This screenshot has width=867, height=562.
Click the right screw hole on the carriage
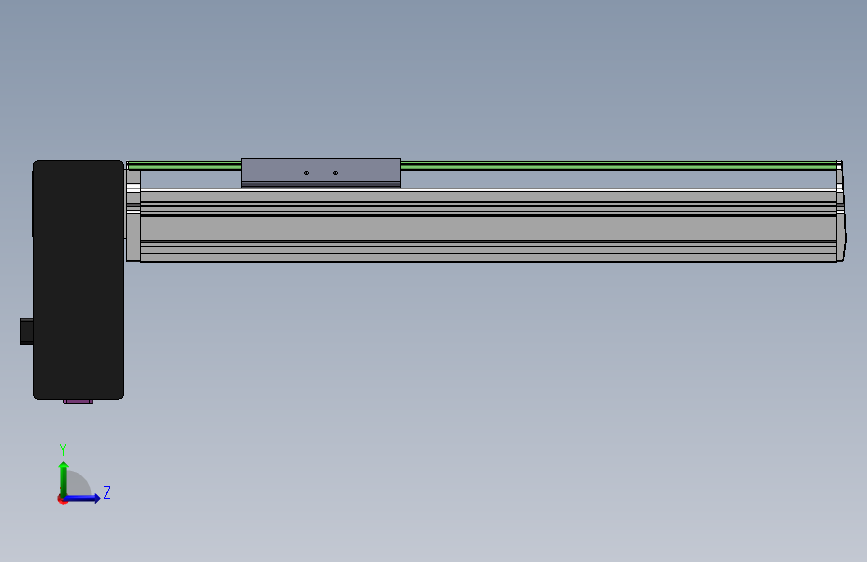(336, 173)
